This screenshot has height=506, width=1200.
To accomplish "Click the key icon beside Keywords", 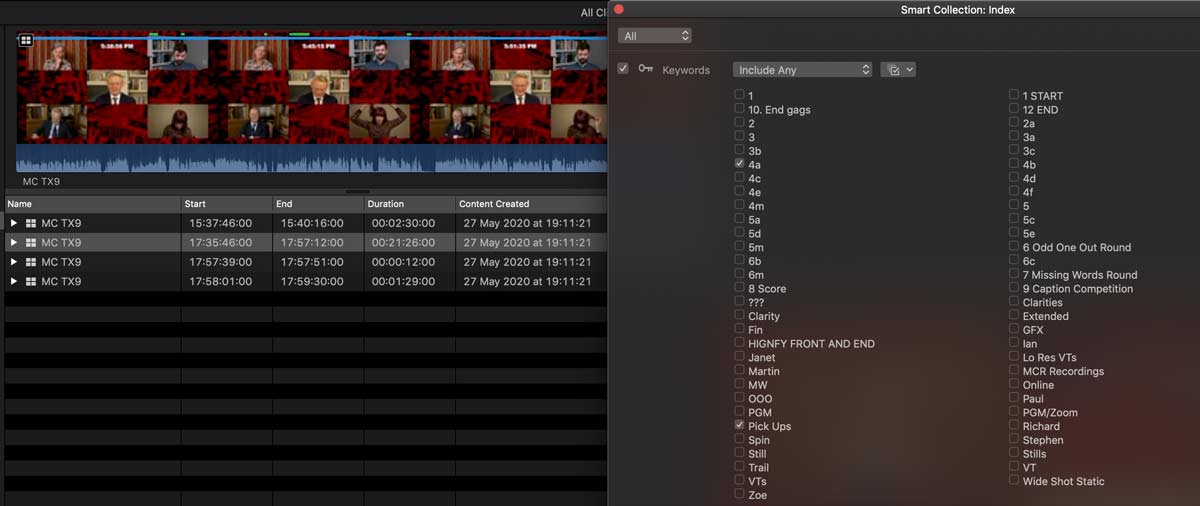I will click(645, 69).
